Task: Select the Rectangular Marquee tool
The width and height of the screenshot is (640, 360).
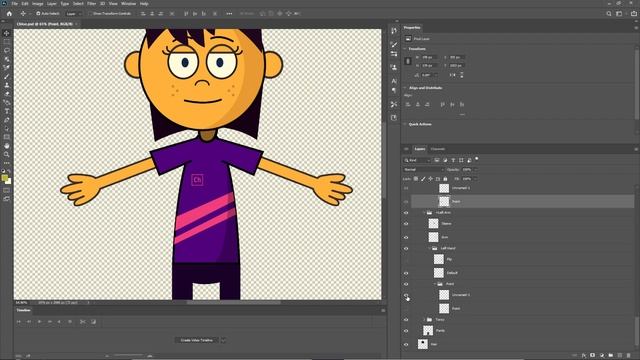Action: 6,42
